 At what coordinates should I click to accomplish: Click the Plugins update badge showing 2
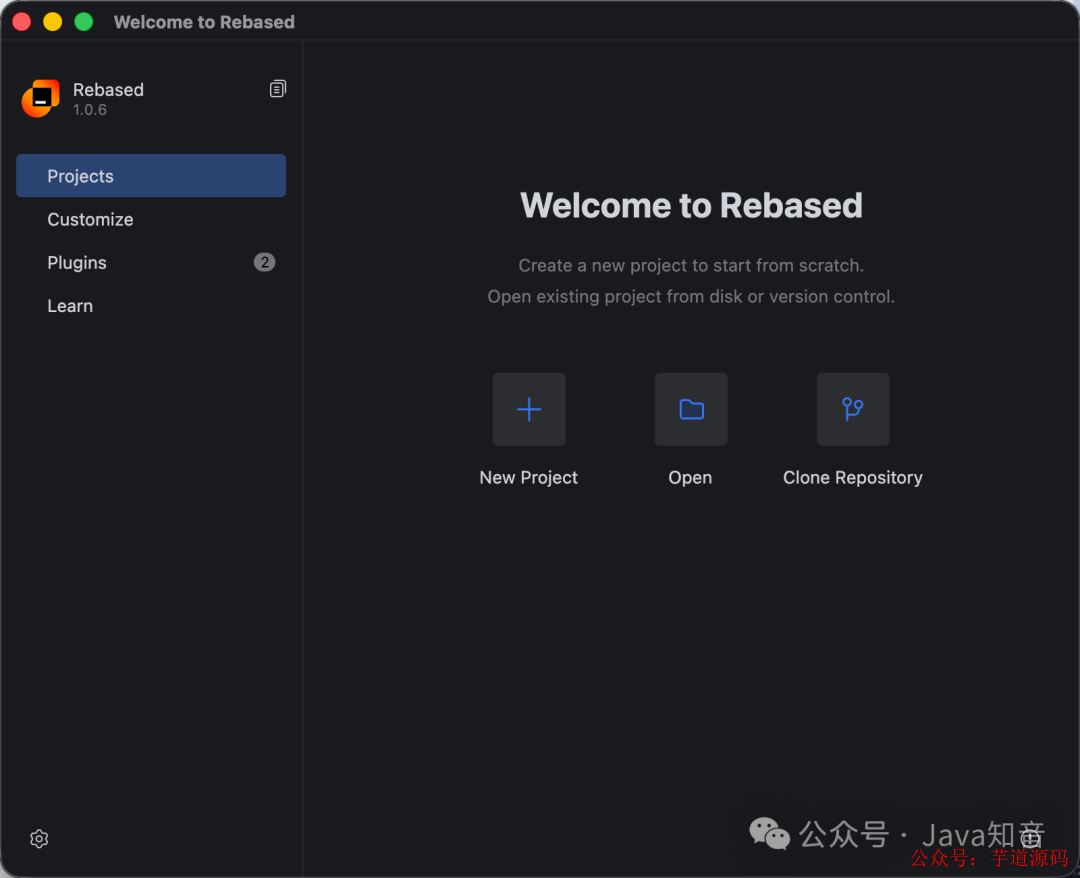click(x=264, y=262)
